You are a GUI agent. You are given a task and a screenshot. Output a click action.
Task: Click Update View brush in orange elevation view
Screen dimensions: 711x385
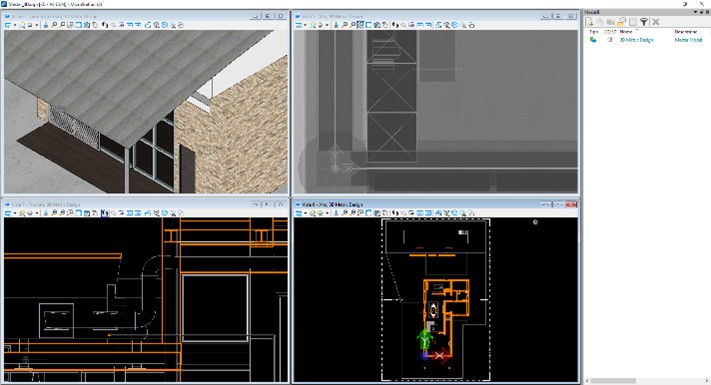pos(45,212)
